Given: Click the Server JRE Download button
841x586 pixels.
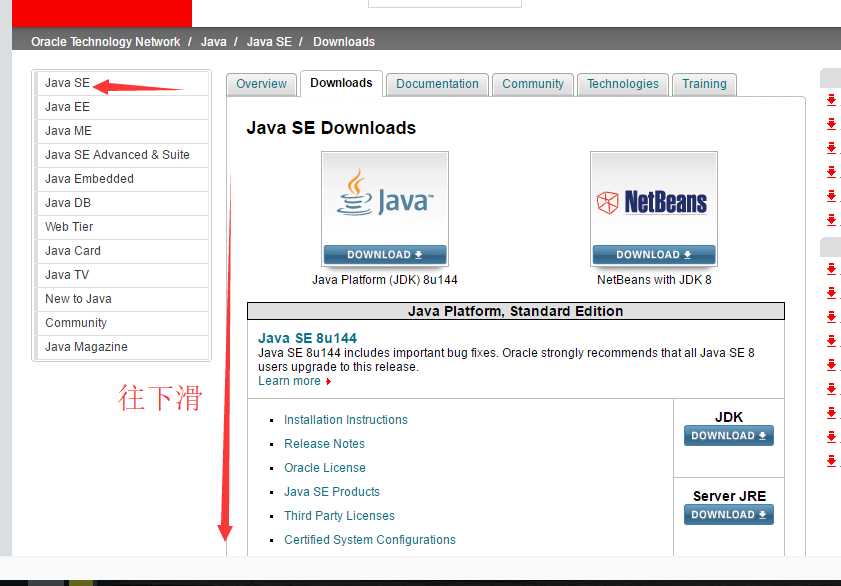Looking at the screenshot, I should [728, 515].
